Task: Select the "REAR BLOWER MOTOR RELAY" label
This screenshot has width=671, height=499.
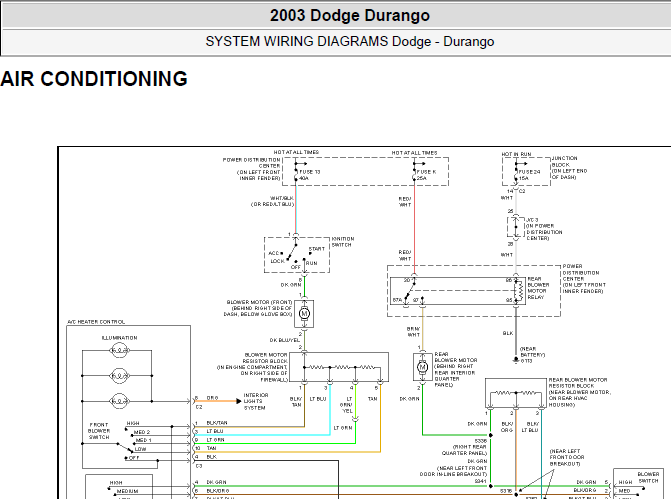Action: point(538,288)
